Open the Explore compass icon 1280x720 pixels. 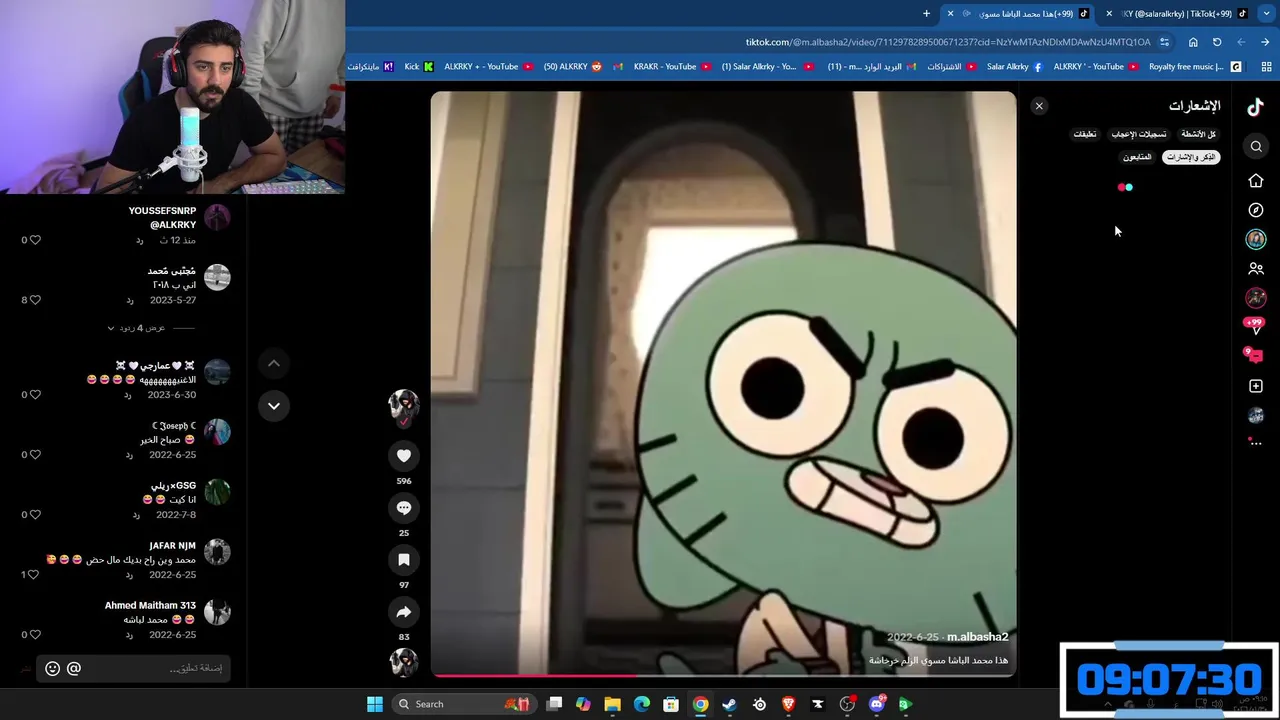1256,210
